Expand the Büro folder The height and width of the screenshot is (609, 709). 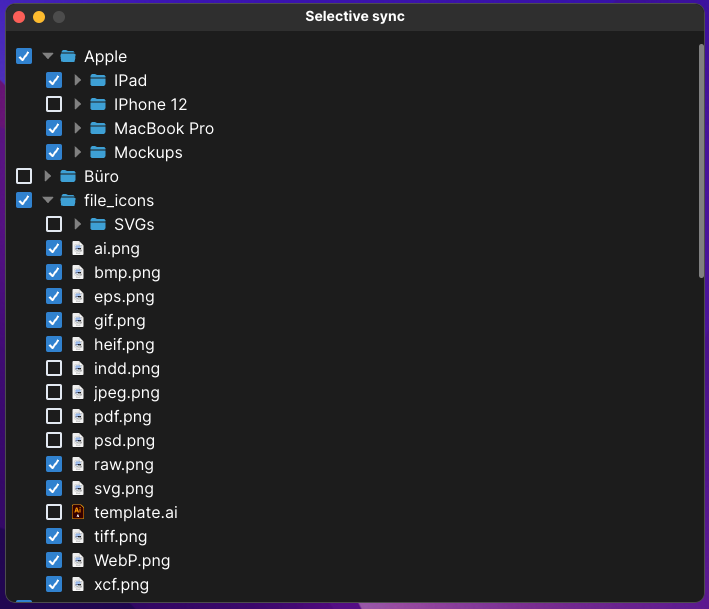47,176
